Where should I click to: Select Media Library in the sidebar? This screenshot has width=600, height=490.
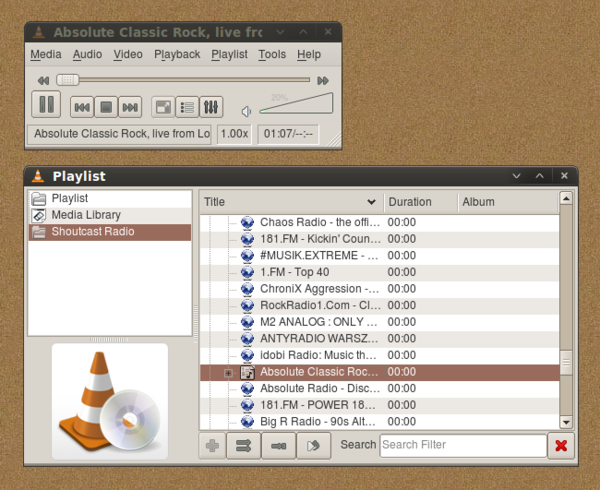(x=110, y=215)
